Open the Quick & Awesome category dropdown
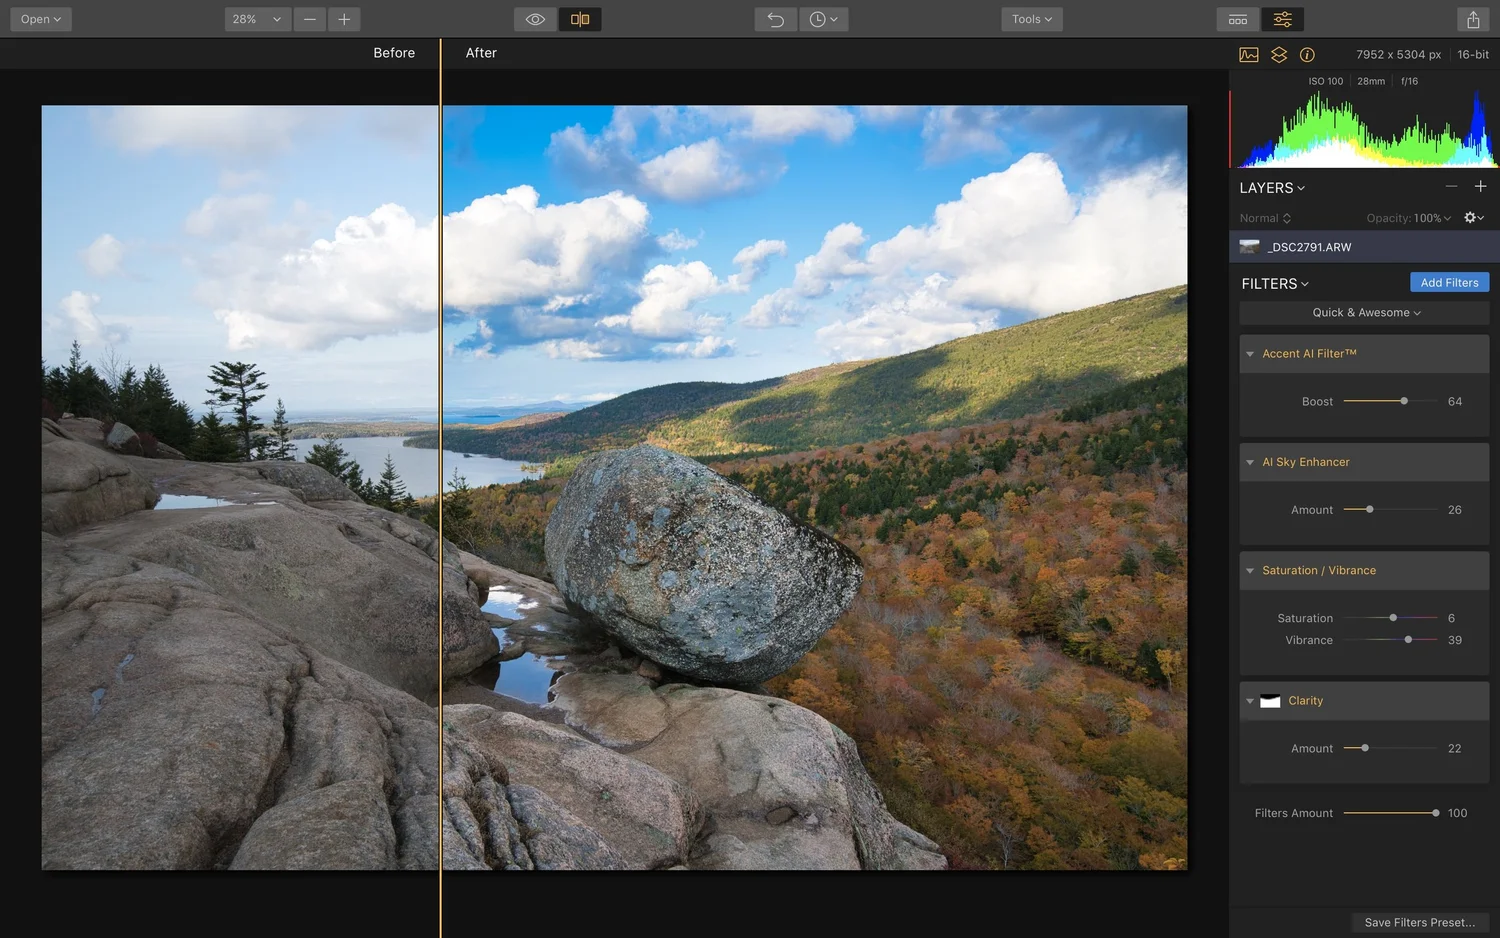Screen dimensions: 1500x938 (x=1364, y=312)
